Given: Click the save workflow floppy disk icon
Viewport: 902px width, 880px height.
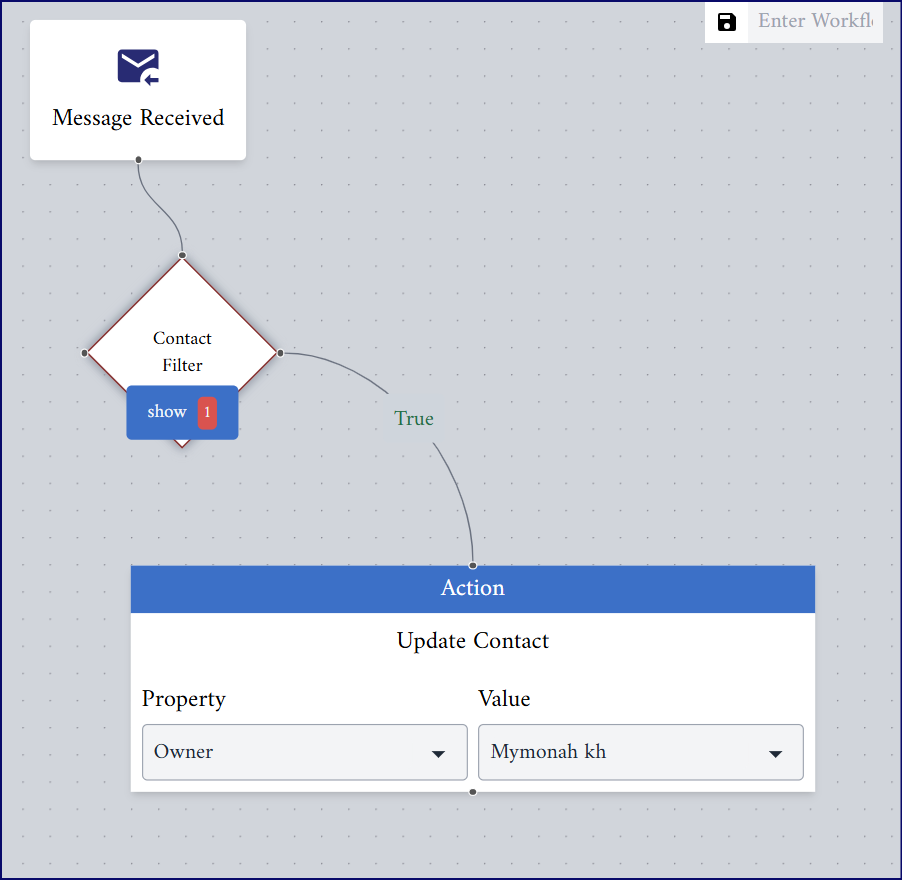Looking at the screenshot, I should 727,22.
